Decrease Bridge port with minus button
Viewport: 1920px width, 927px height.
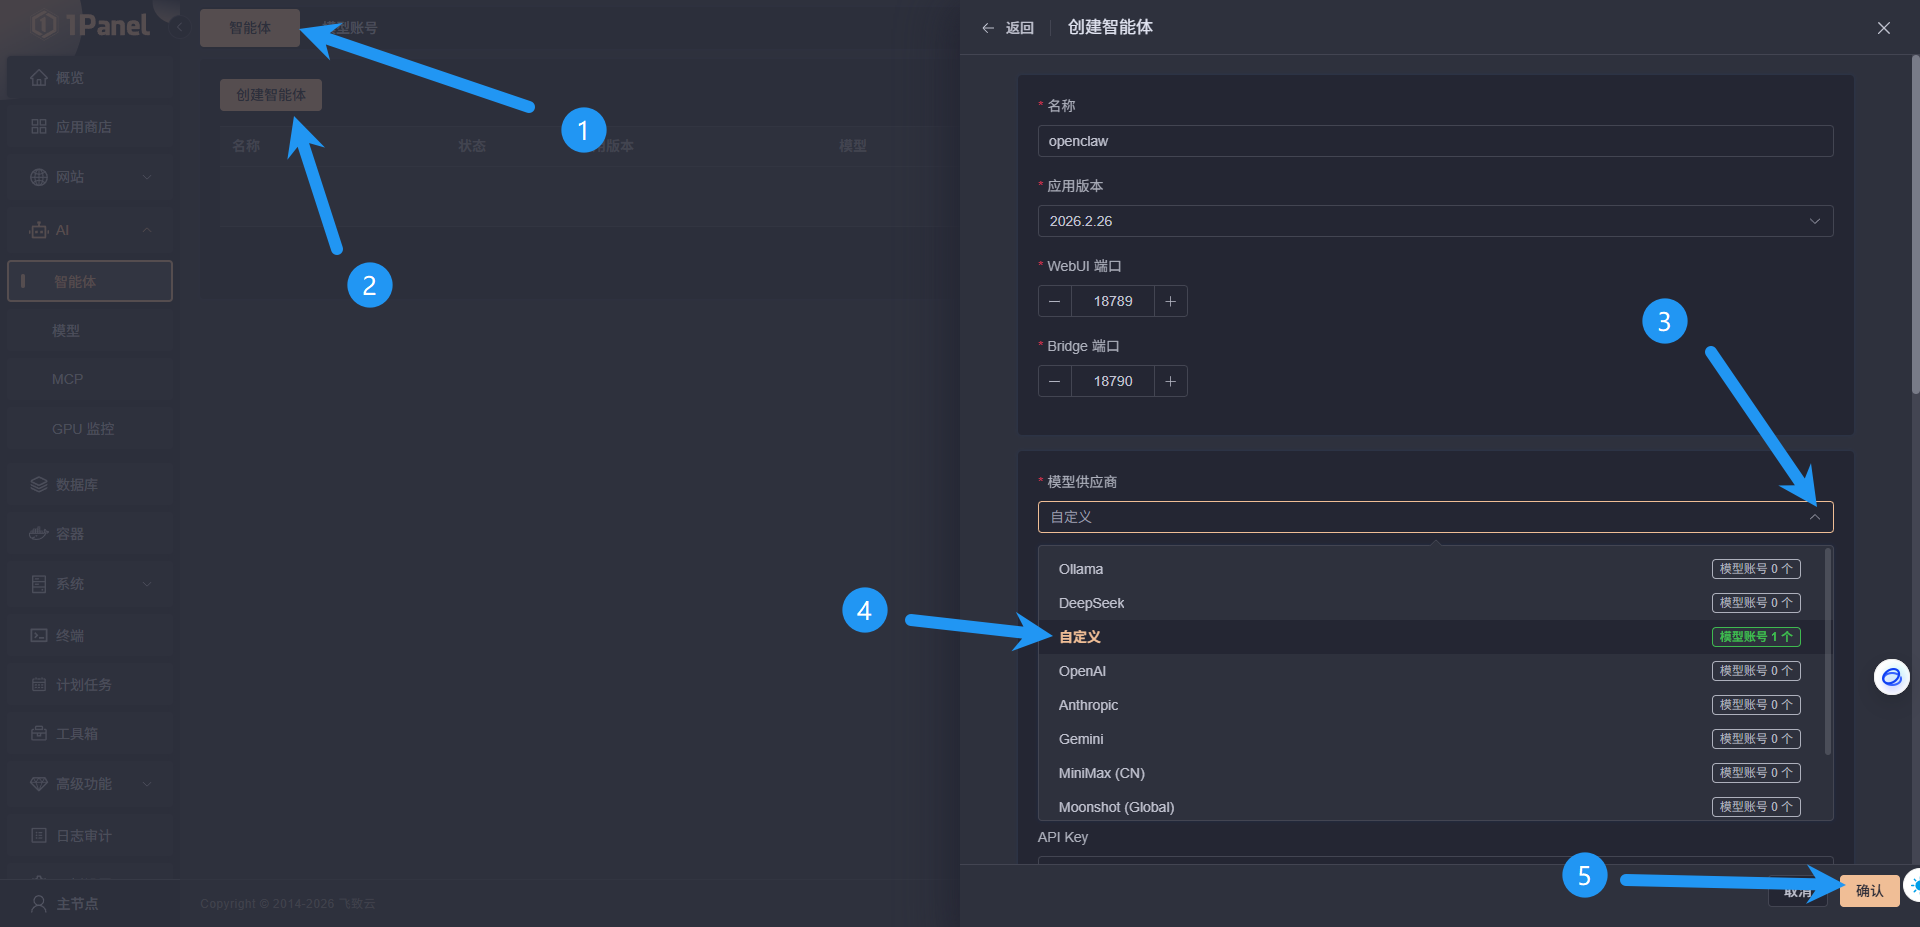(1054, 381)
